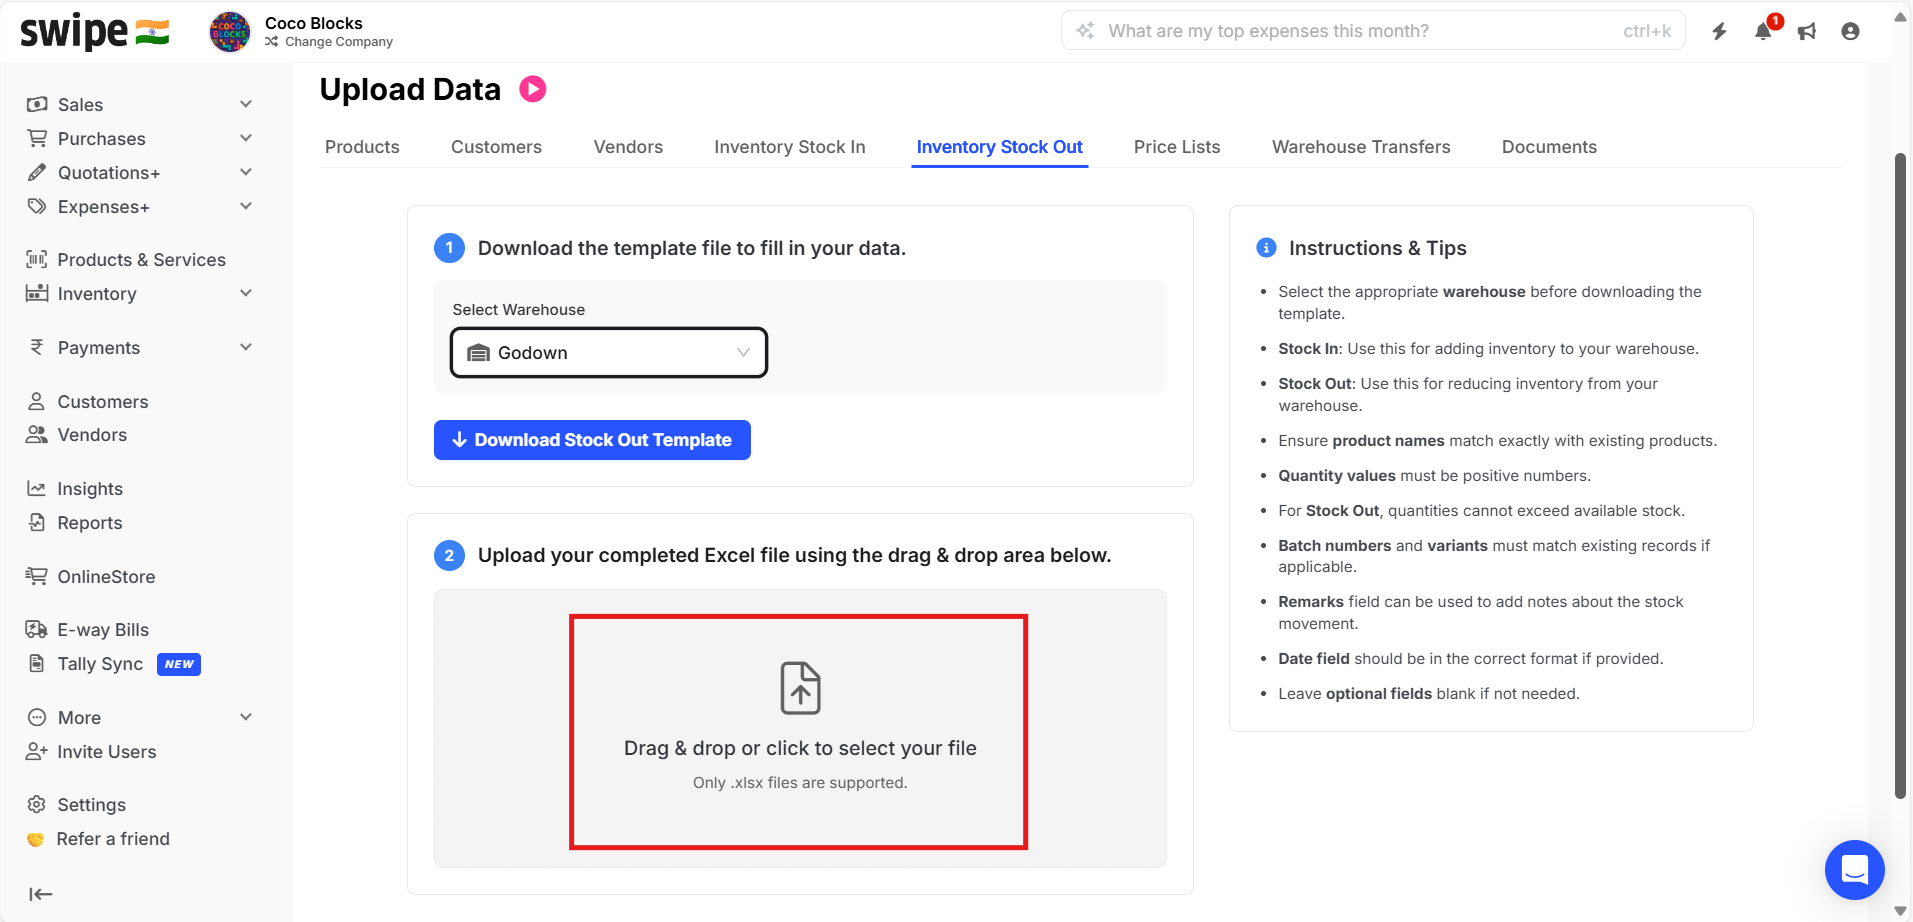This screenshot has width=1913, height=922.
Task: Click the AI search input field
Action: tap(1360, 31)
